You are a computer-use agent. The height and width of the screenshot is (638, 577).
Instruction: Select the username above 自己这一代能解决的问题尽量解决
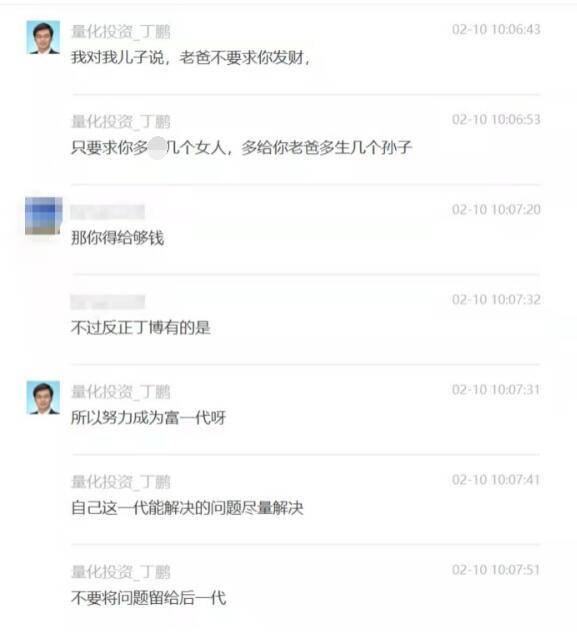120,482
